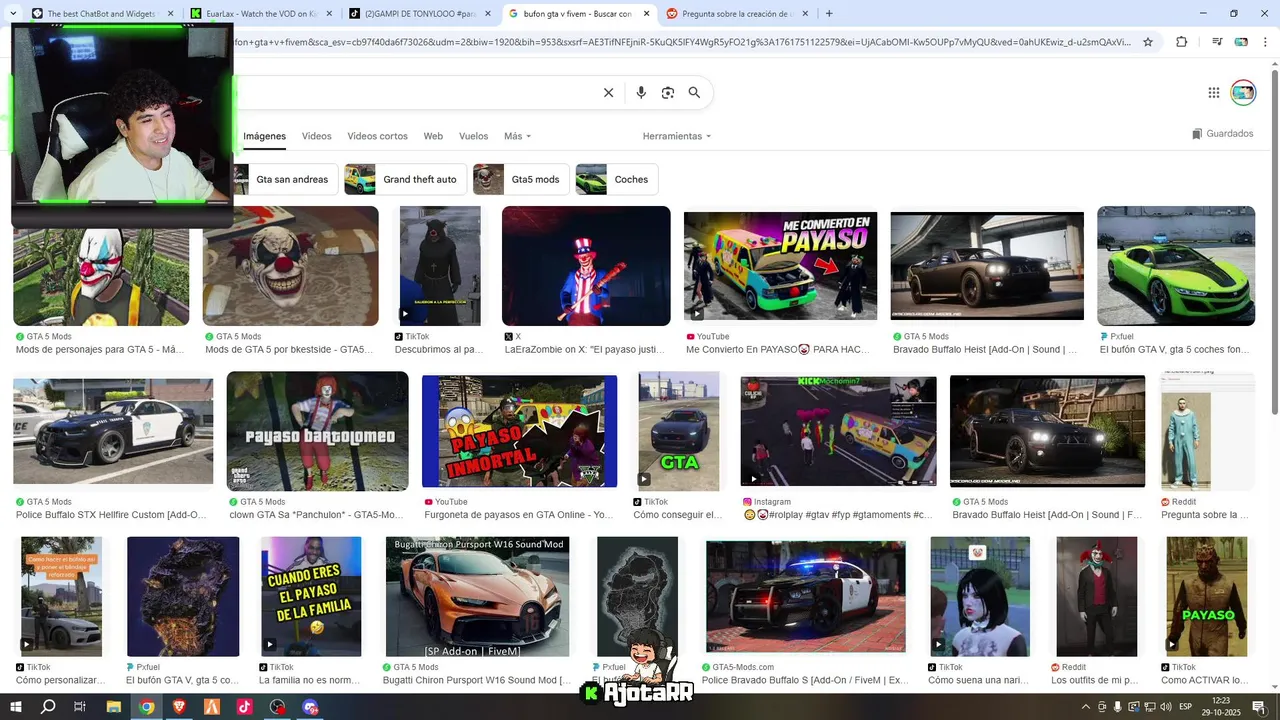This screenshot has width=1280, height=720.
Task: Open Windows taskbar search
Action: pos(48,707)
